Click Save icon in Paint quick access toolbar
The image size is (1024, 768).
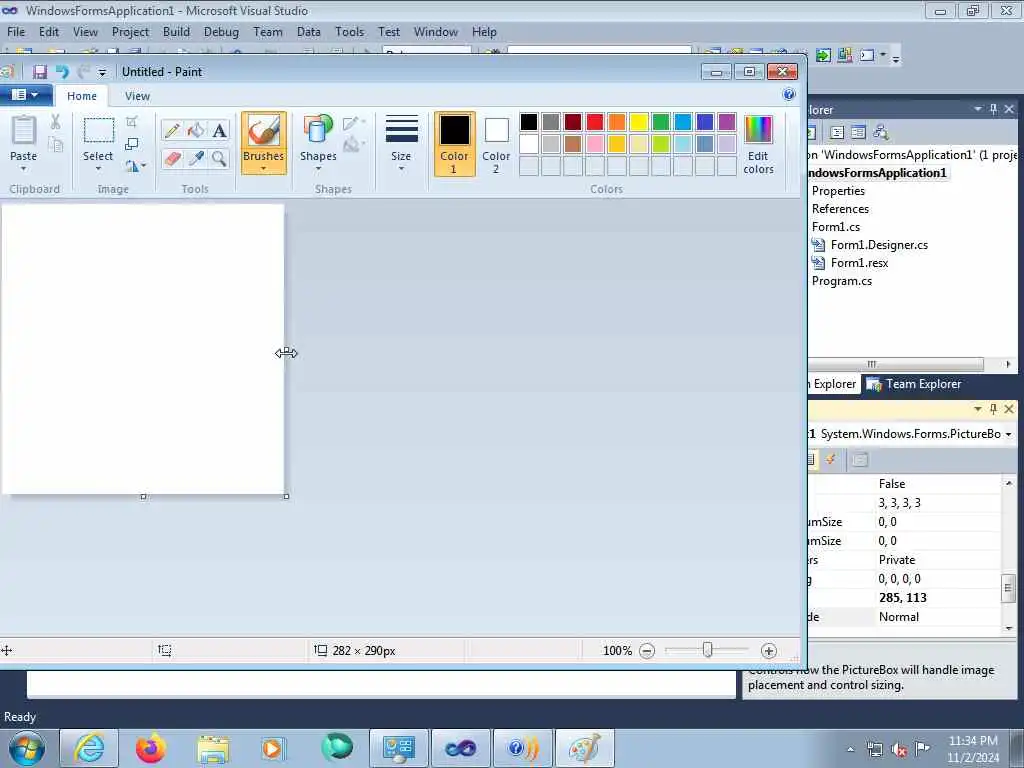click(40, 72)
